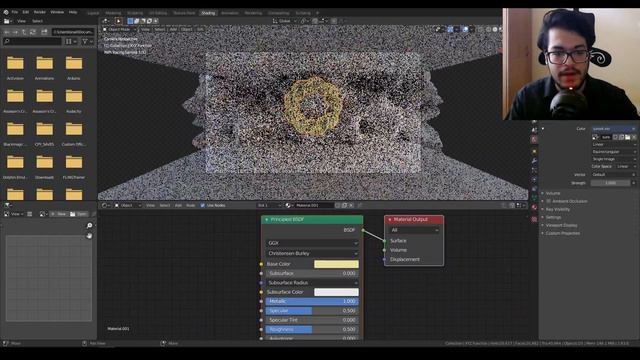Choose the first blue select-mode icon
Image resolution: width=640 pixels, height=360 pixels.
pos(130,21)
